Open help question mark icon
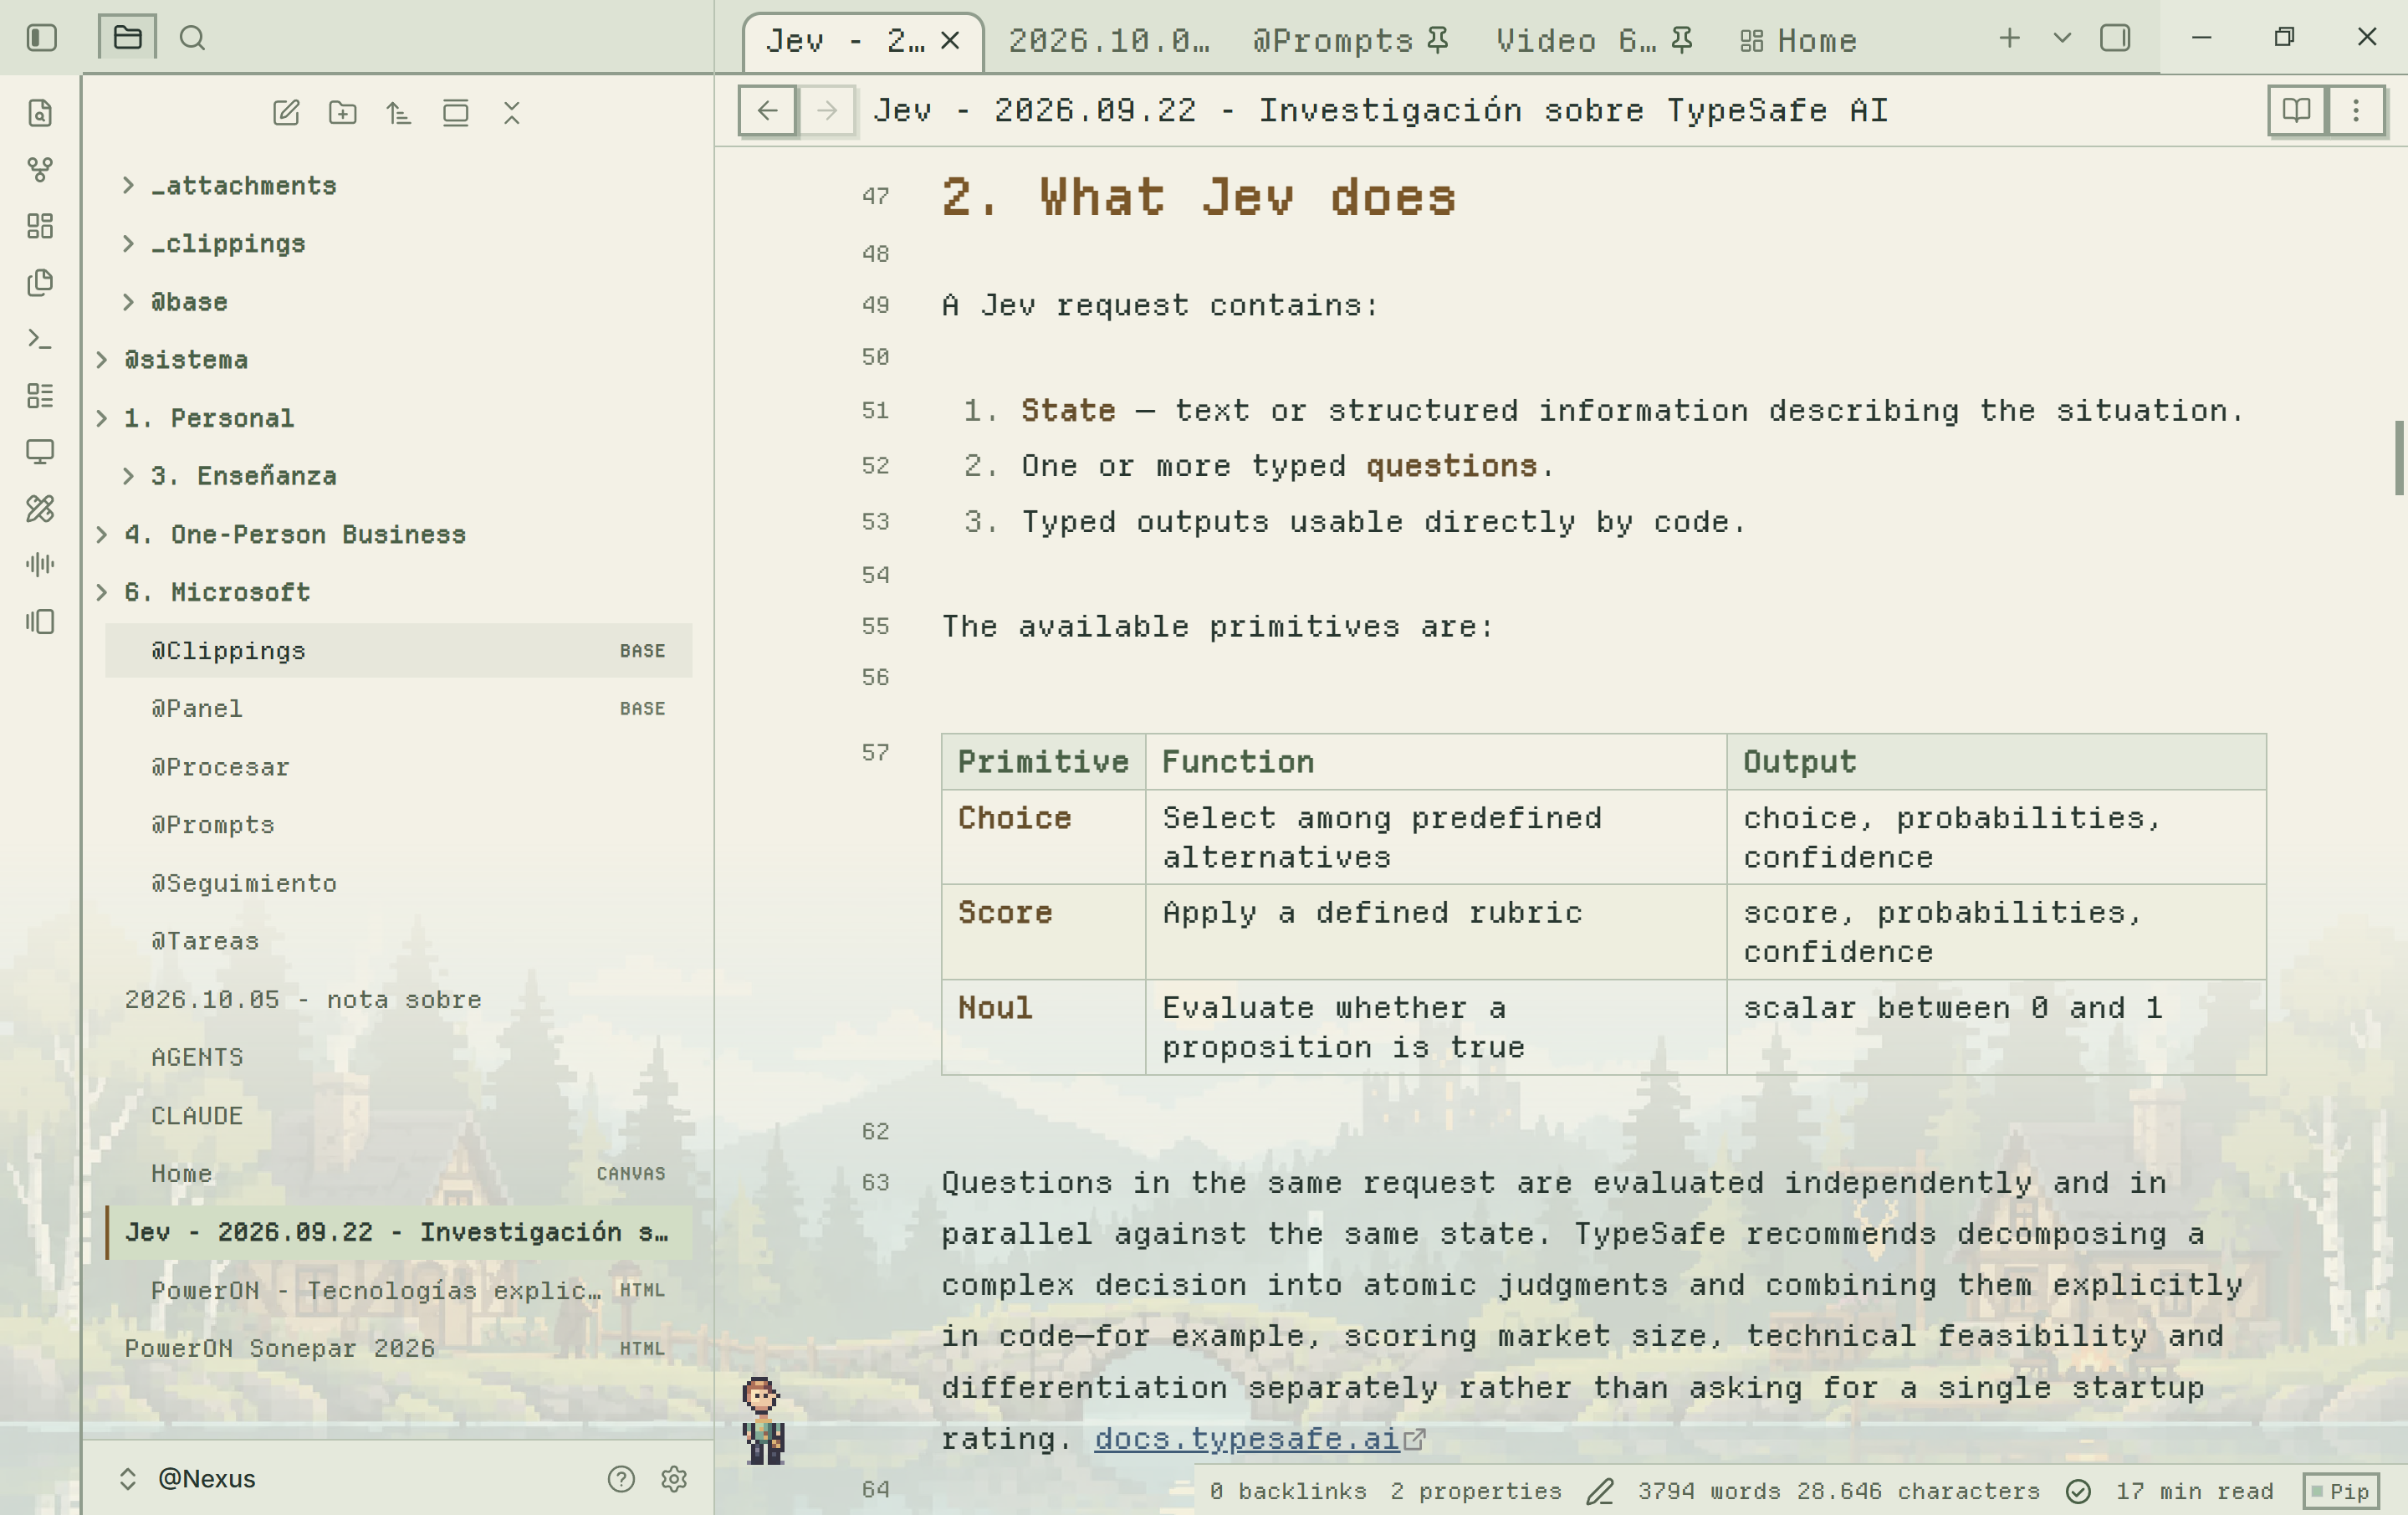Image resolution: width=2408 pixels, height=1515 pixels. [621, 1478]
